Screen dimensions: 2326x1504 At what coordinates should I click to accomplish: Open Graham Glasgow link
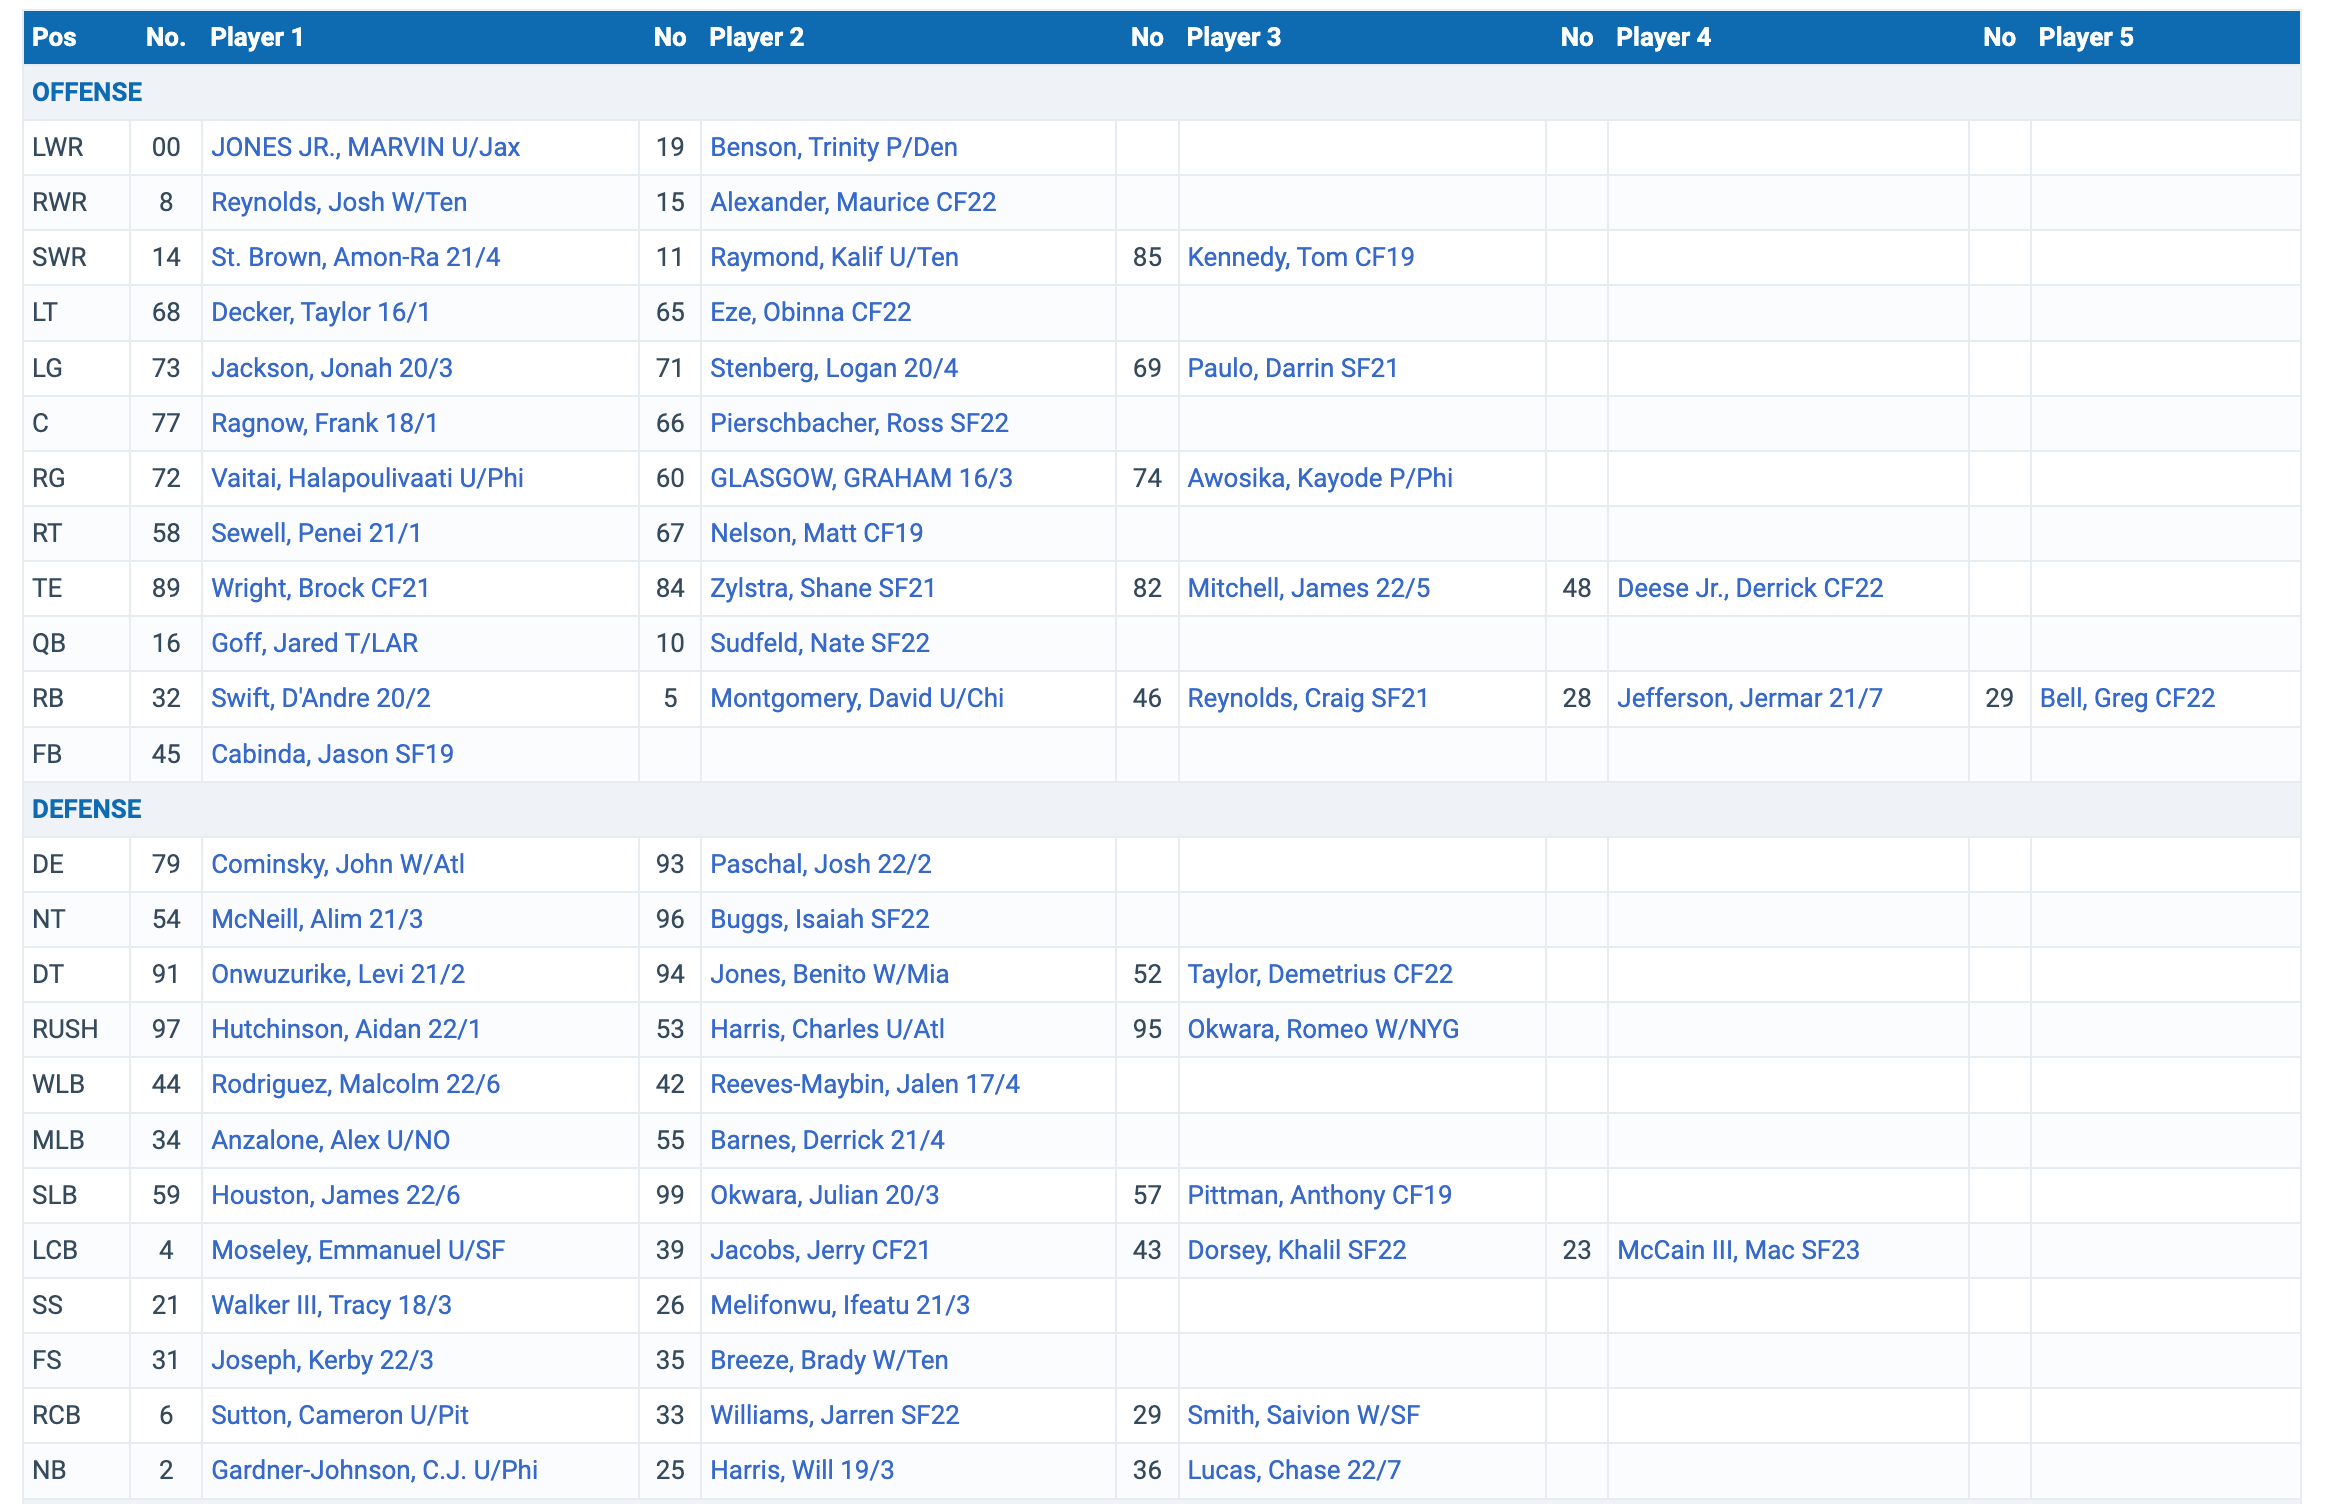860,478
